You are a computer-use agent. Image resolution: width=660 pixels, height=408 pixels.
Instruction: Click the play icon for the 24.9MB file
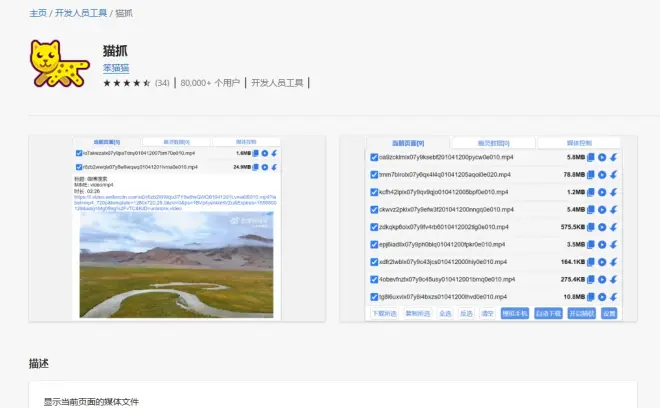point(264,167)
